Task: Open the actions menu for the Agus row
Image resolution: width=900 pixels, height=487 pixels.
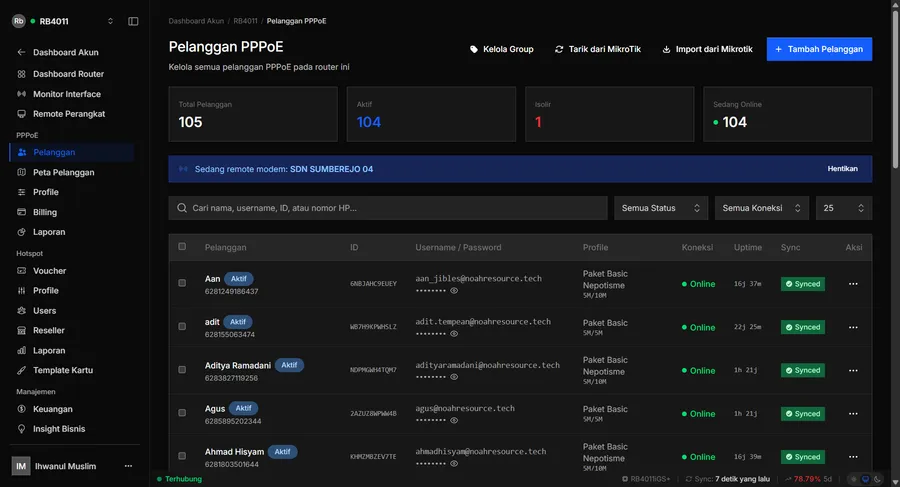Action: (853, 413)
